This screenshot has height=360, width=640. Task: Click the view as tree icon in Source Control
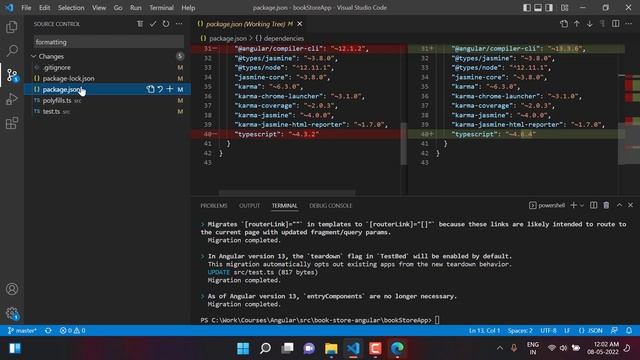click(x=140, y=24)
